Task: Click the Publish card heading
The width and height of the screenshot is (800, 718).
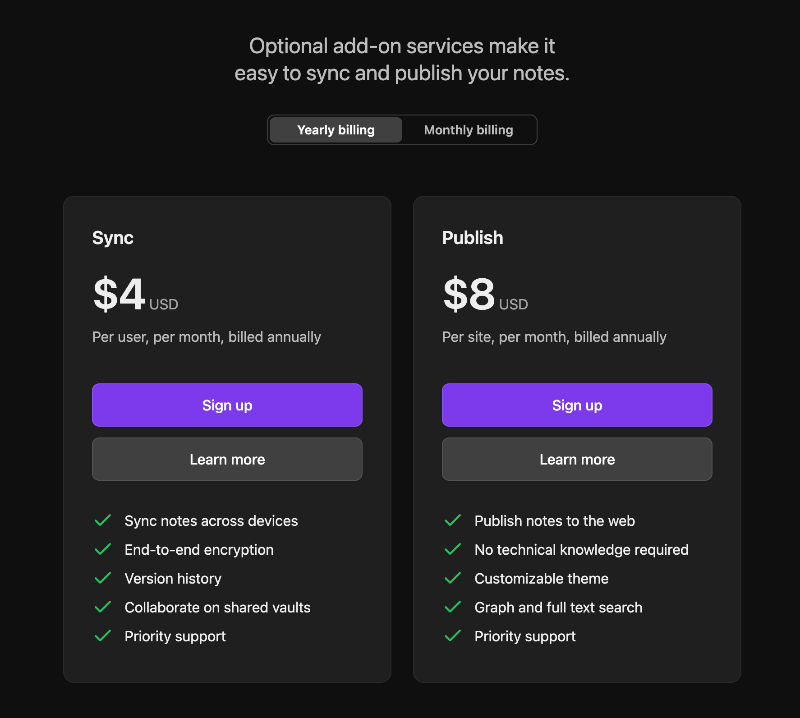Action: tap(473, 238)
